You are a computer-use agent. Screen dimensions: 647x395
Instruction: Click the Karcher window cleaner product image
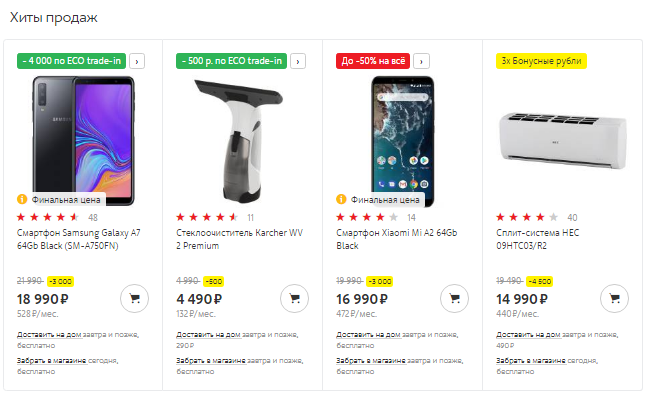pyautogui.click(x=238, y=140)
